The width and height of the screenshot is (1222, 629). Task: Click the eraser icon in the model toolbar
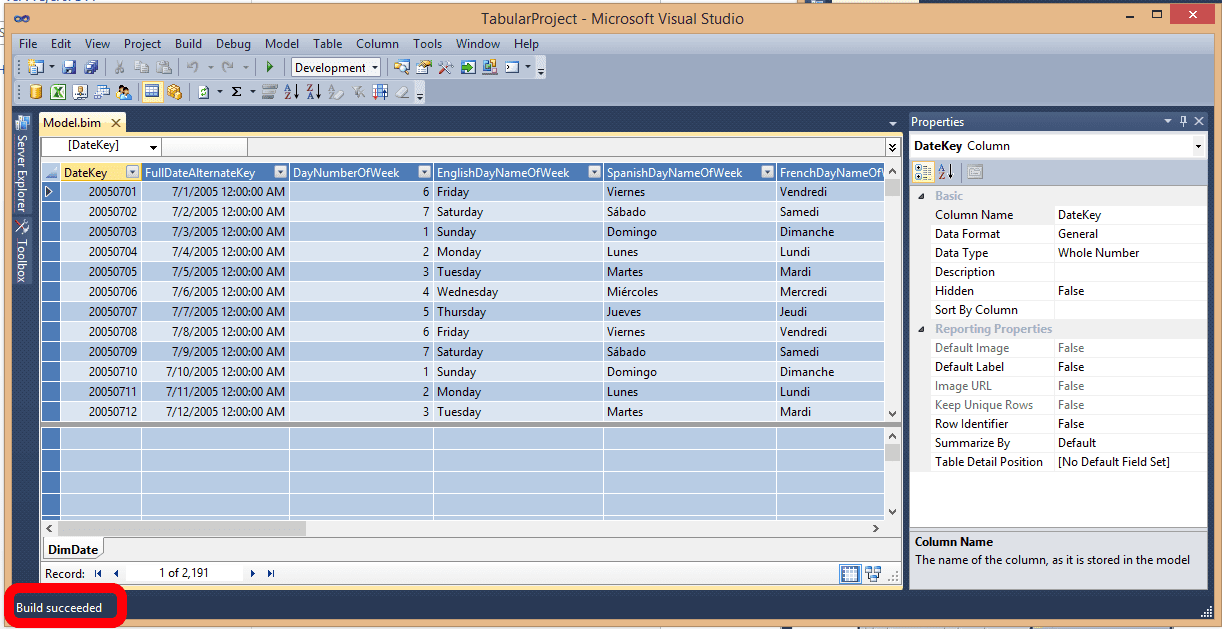click(402, 92)
